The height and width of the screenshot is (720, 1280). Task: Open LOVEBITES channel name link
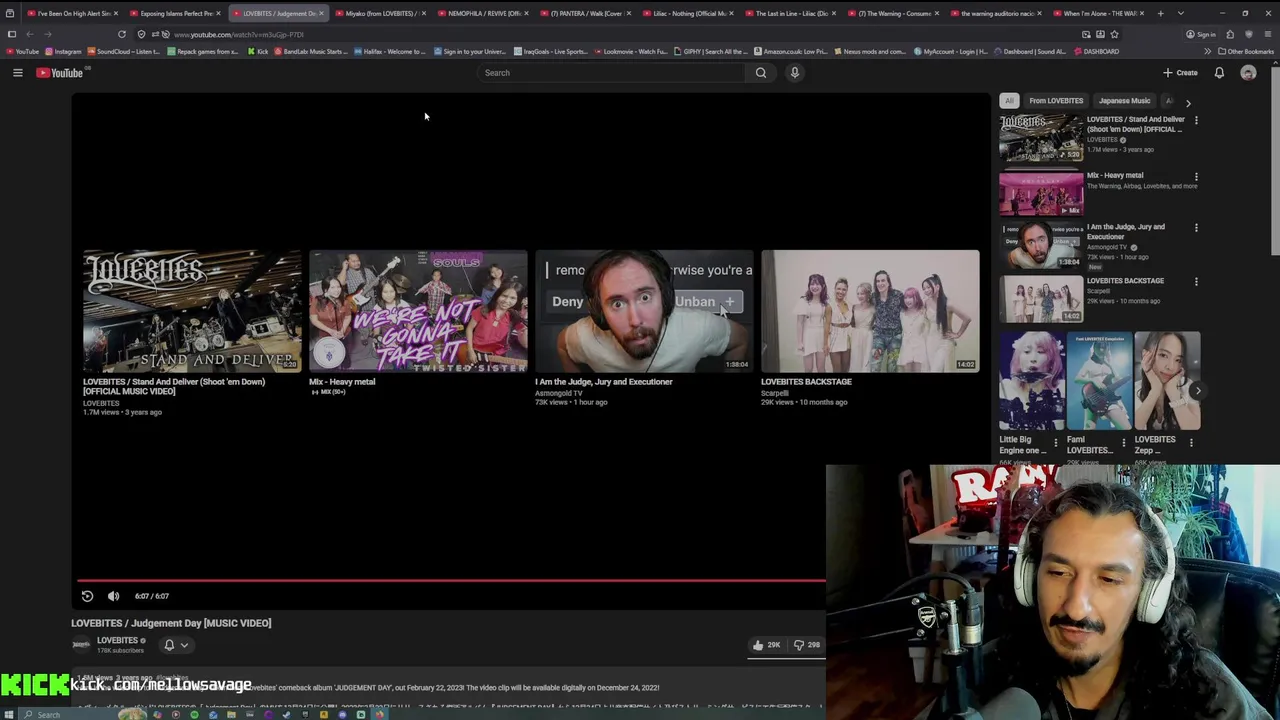(x=117, y=640)
